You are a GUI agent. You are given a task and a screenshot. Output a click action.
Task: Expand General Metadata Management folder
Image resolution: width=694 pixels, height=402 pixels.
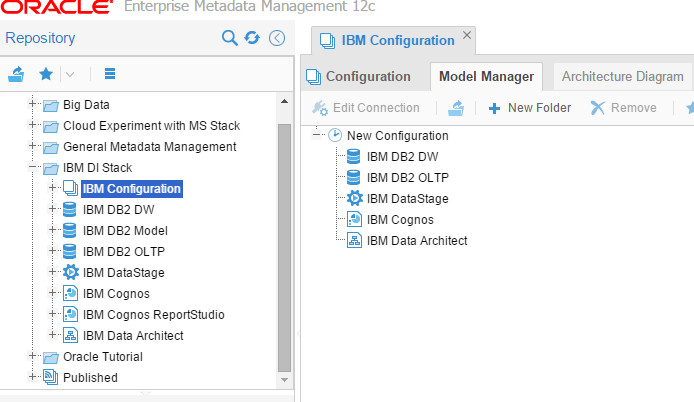(x=32, y=146)
